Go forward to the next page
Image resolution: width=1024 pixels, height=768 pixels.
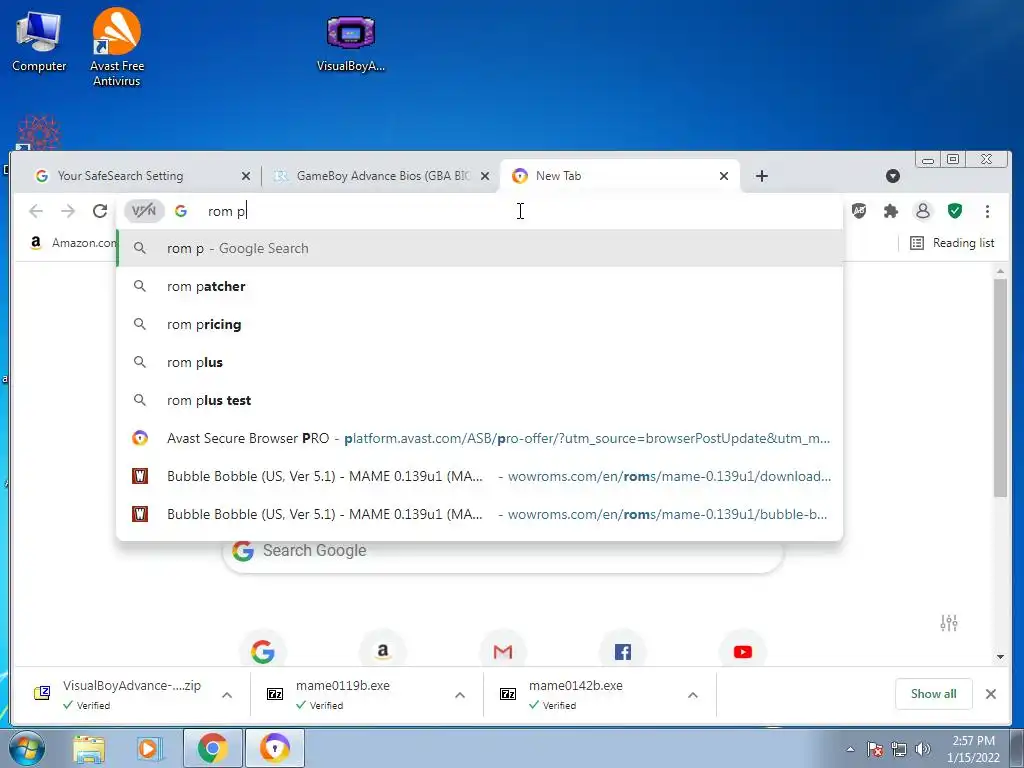point(68,211)
